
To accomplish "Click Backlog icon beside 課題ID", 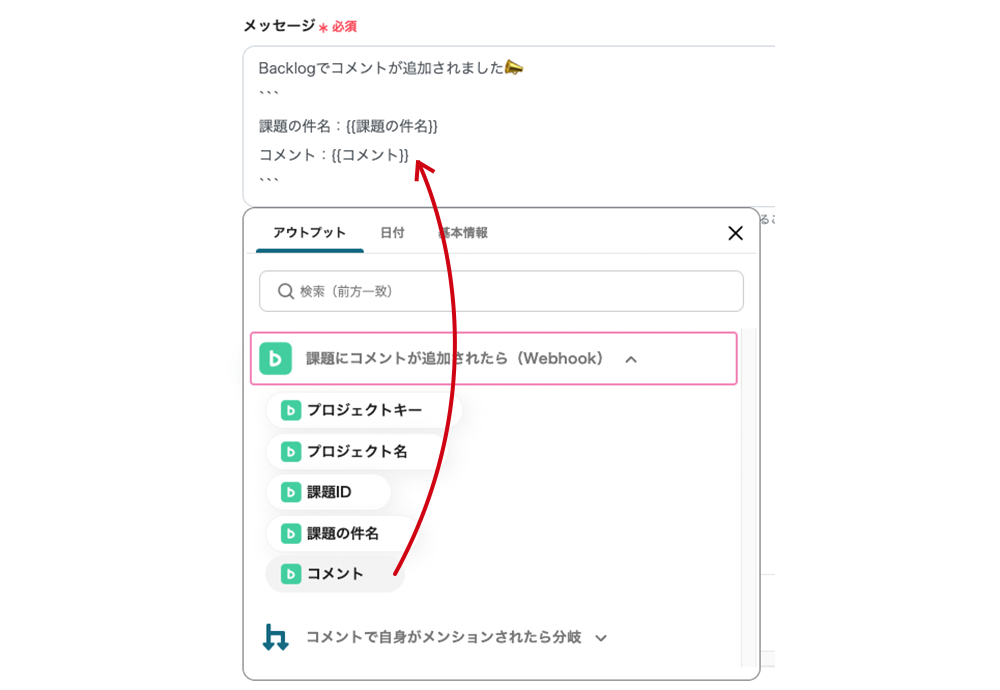I will click(x=291, y=492).
